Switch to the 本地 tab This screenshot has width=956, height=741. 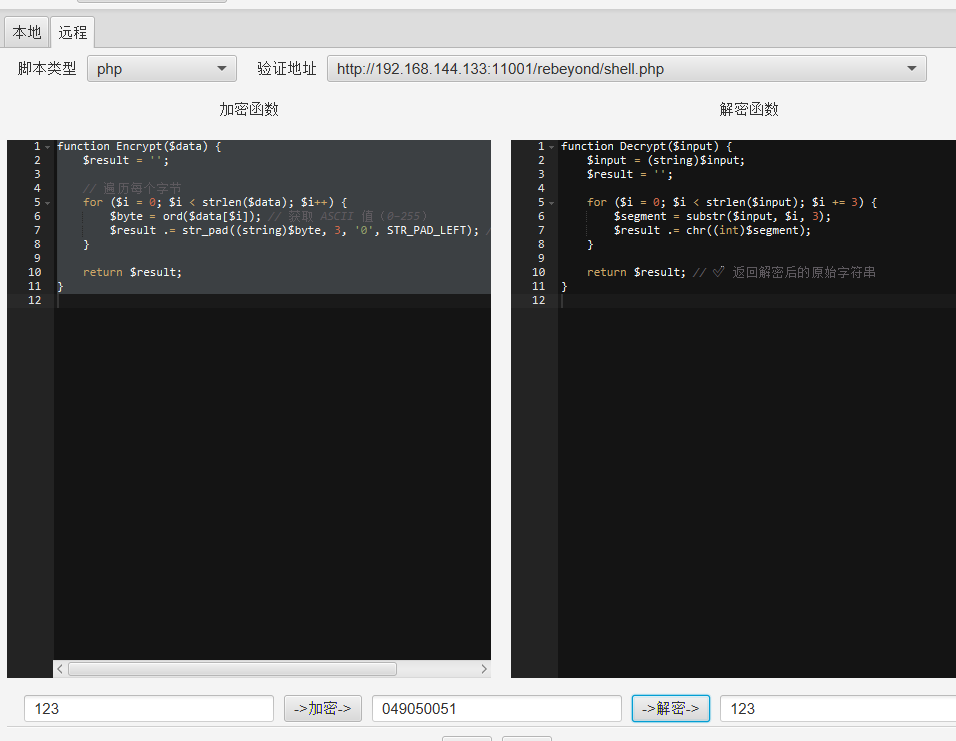tap(27, 33)
